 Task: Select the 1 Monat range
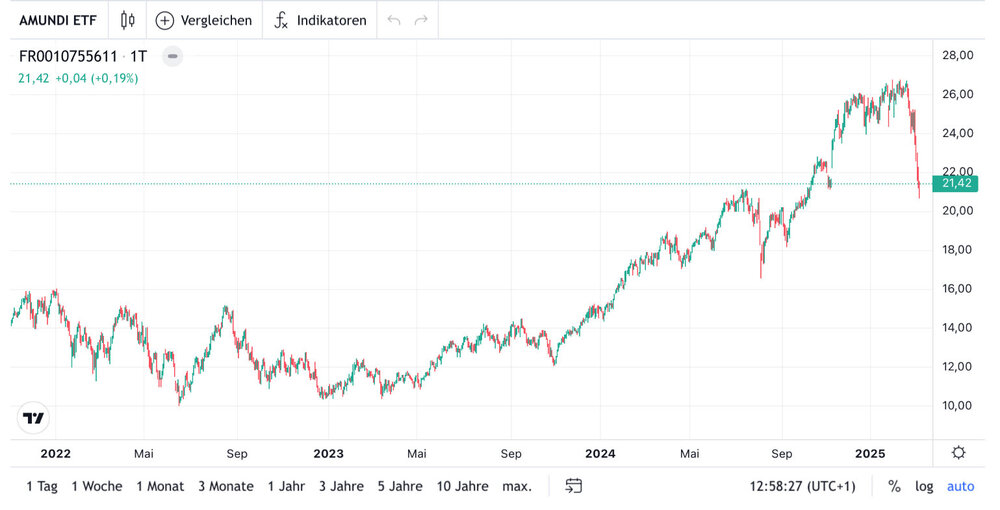[160, 486]
